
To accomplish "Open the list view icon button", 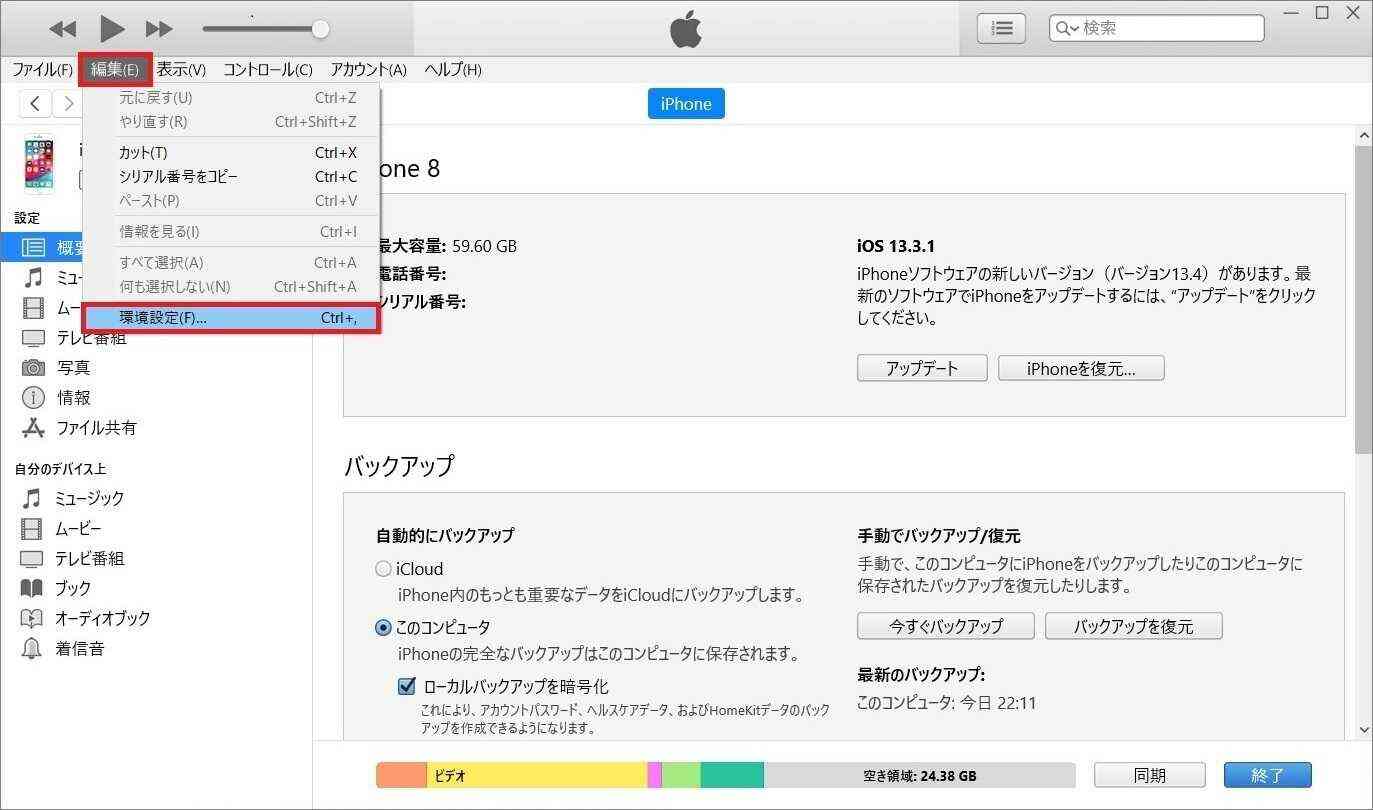I will pyautogui.click(x=1000, y=28).
